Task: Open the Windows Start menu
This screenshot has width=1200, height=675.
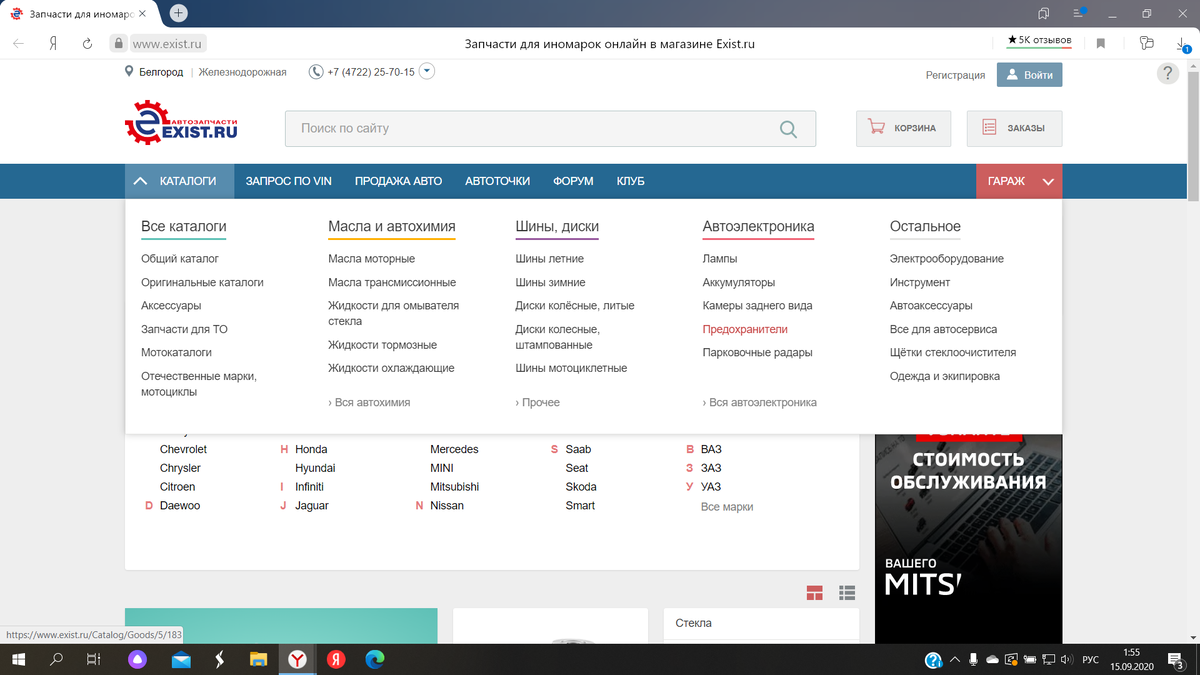Action: [19, 659]
